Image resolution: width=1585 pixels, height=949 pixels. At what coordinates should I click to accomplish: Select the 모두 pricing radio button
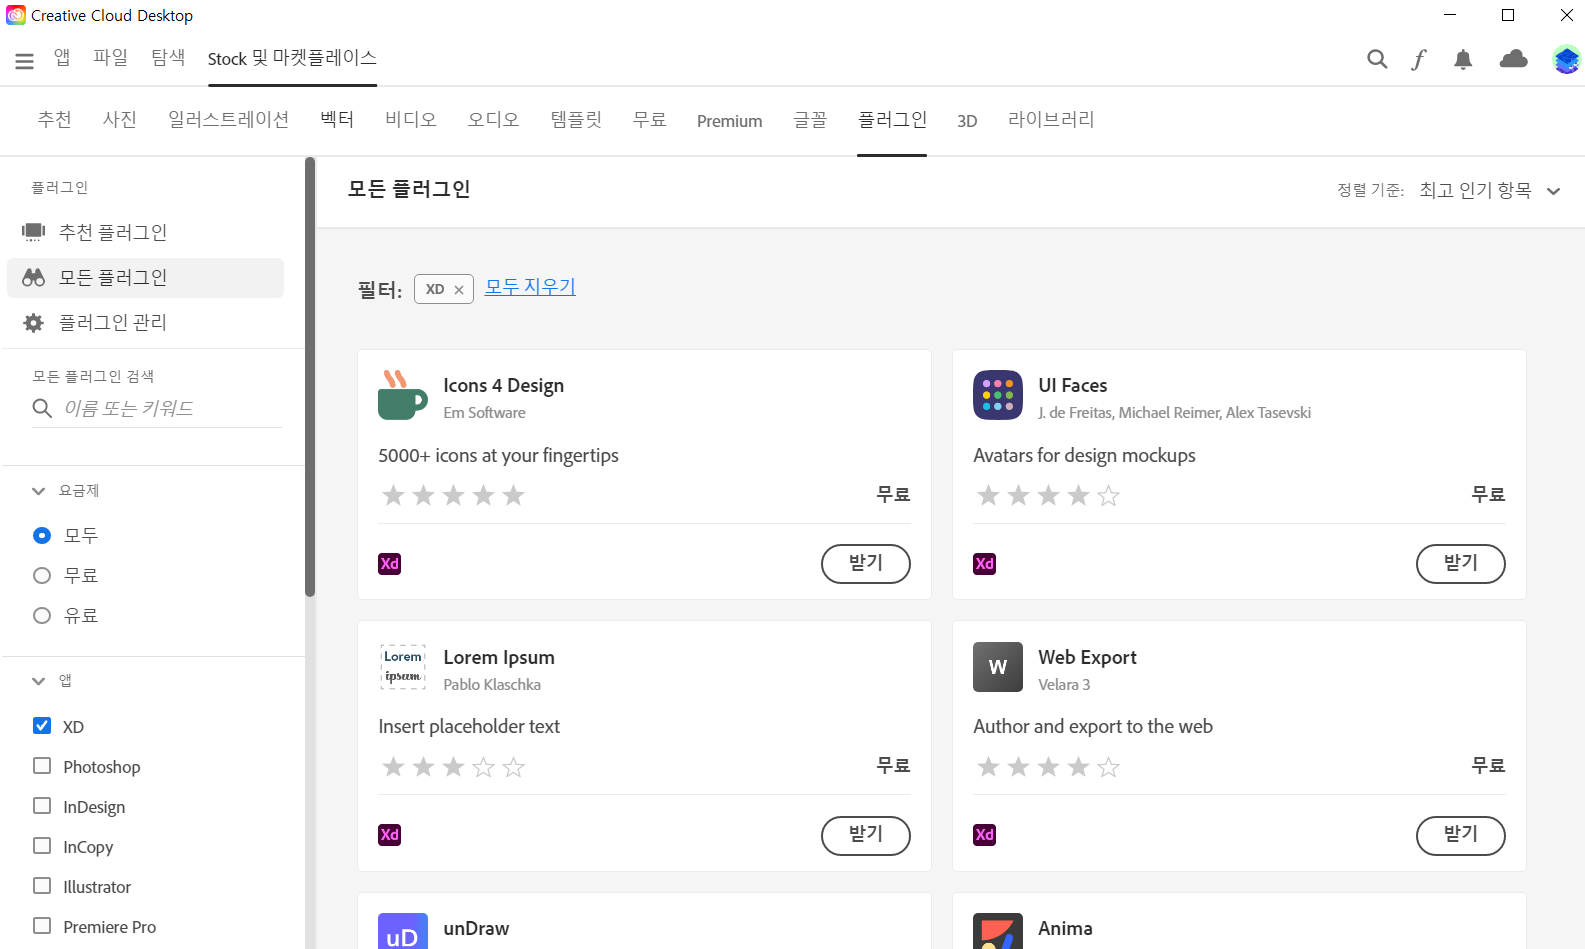point(42,536)
